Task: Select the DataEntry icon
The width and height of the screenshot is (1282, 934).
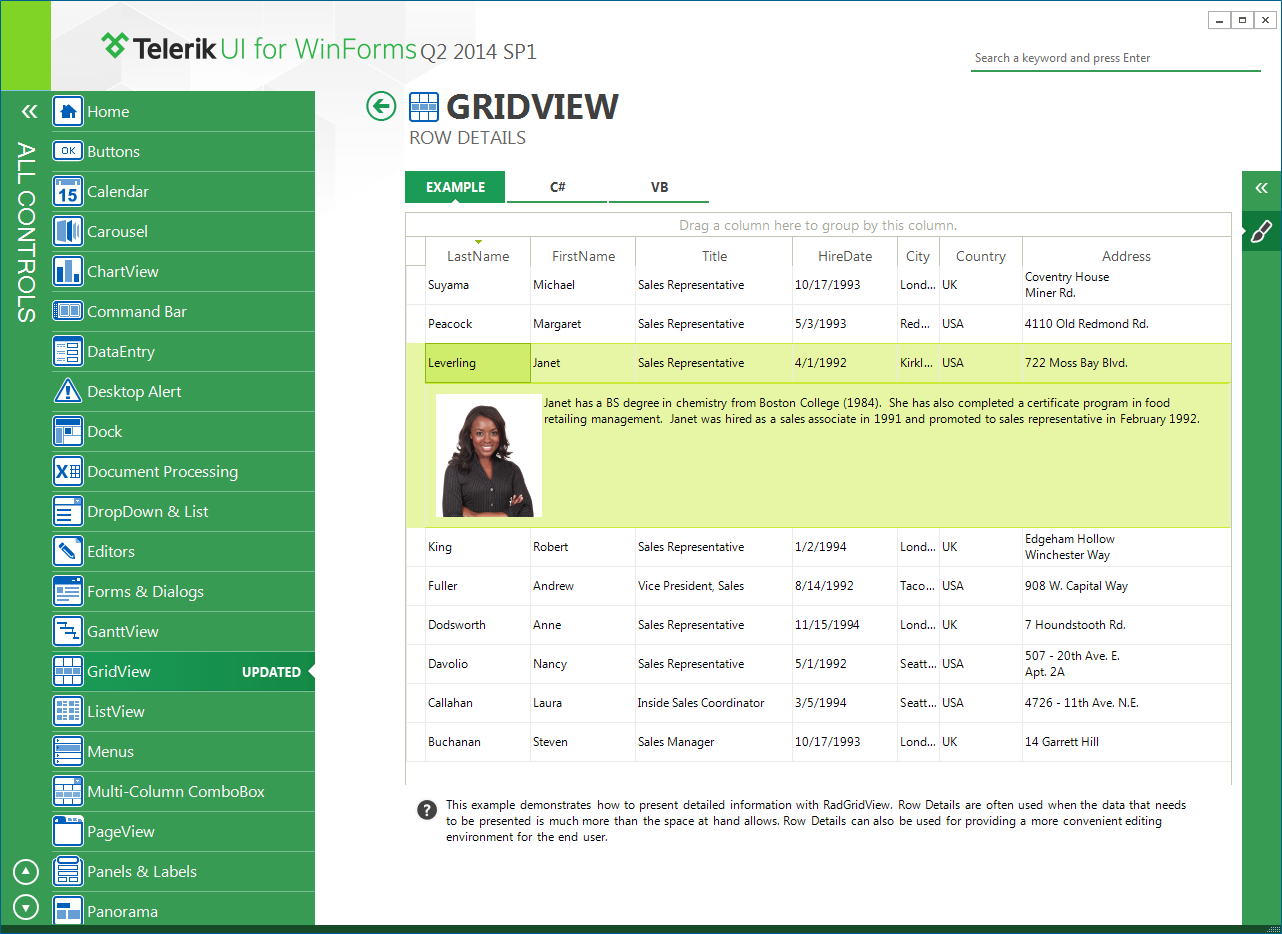Action: [x=68, y=352]
